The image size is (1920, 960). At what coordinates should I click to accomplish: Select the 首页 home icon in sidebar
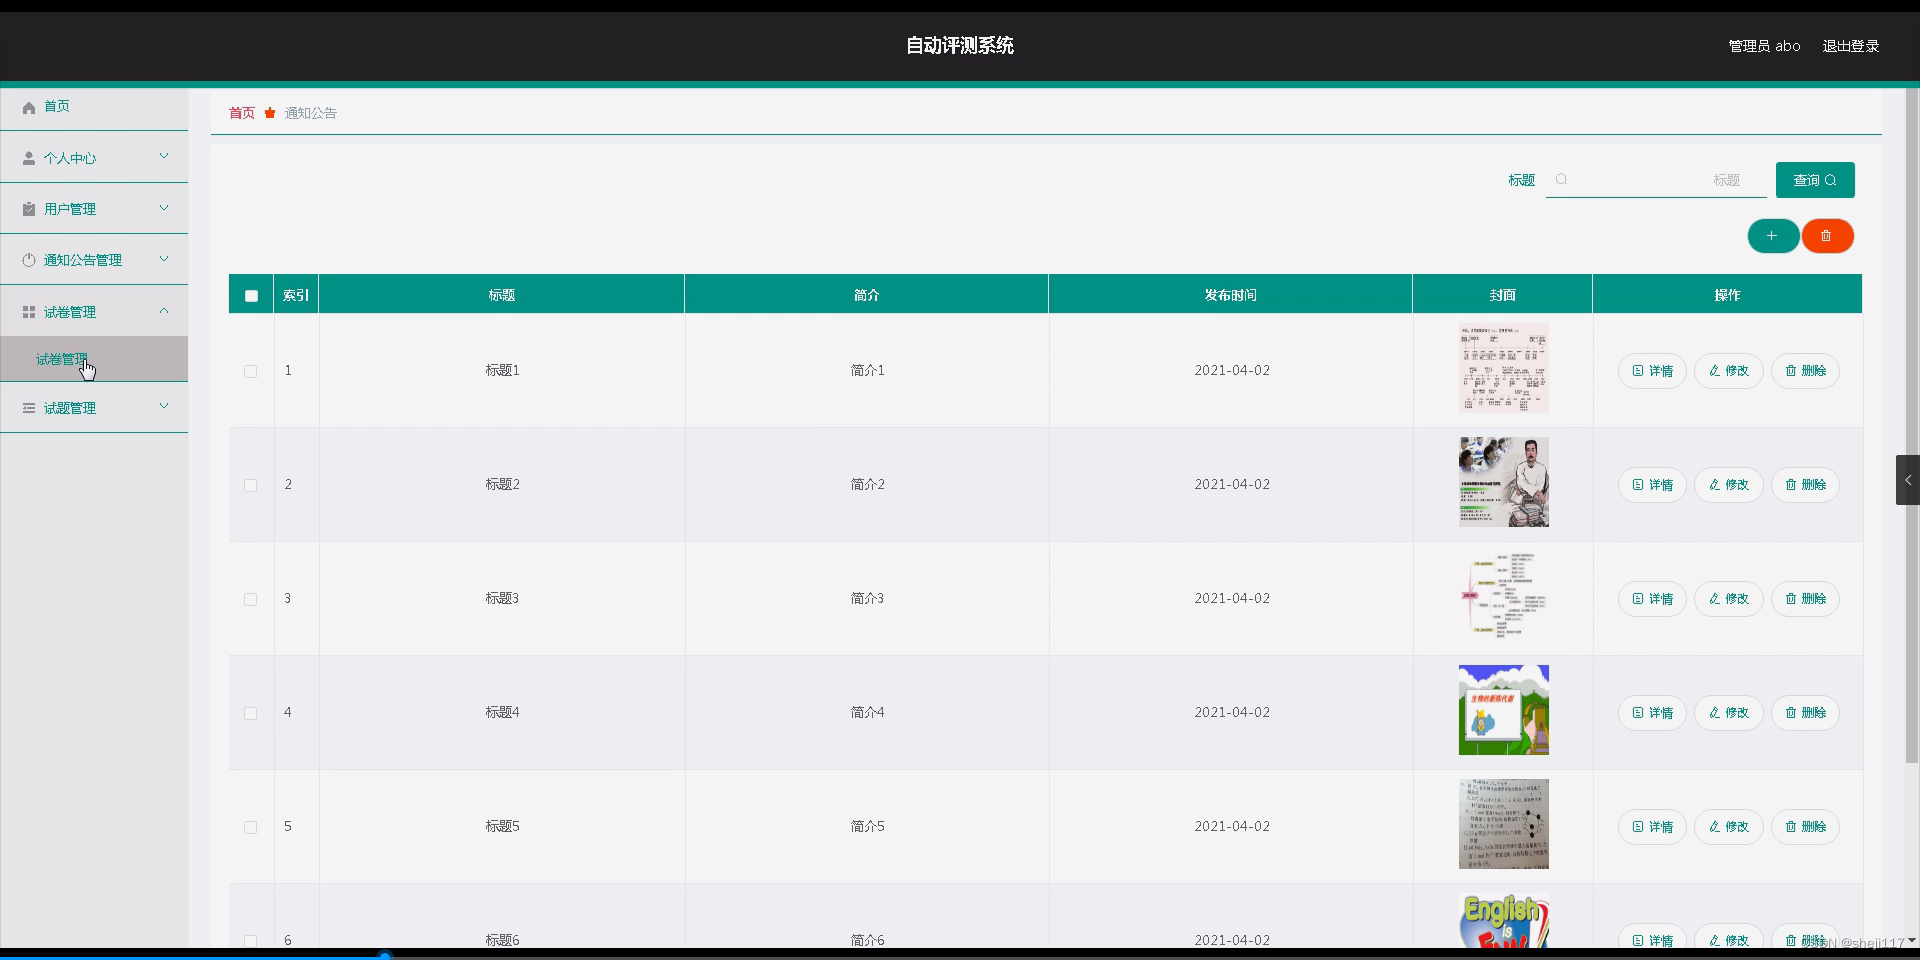pos(28,107)
